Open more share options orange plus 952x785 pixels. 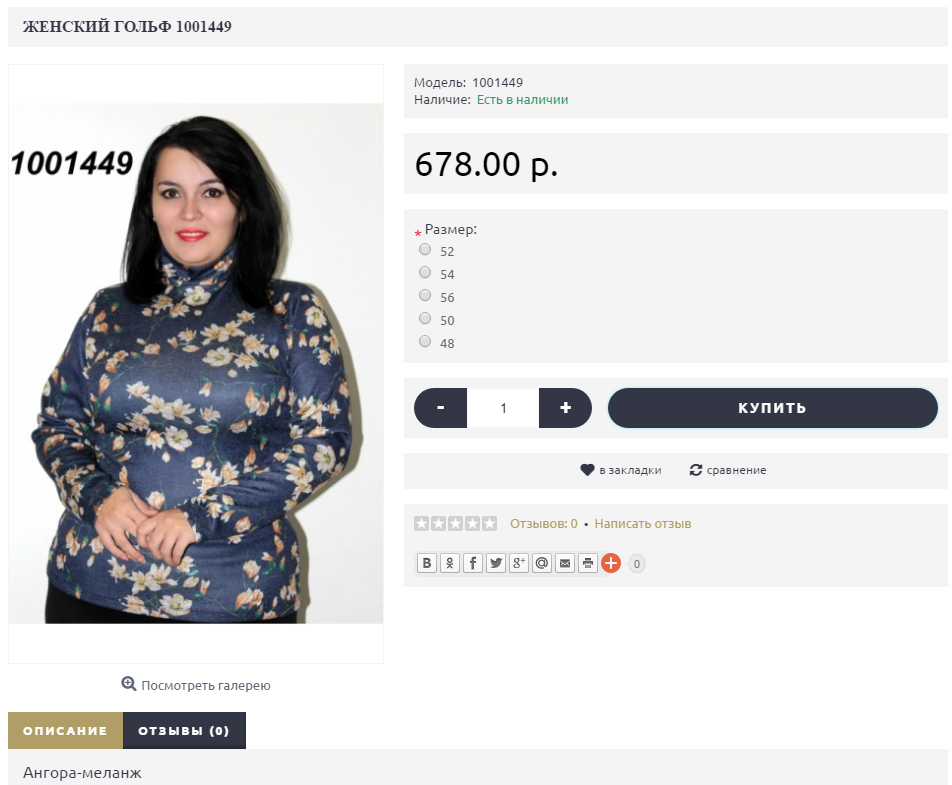(611, 563)
